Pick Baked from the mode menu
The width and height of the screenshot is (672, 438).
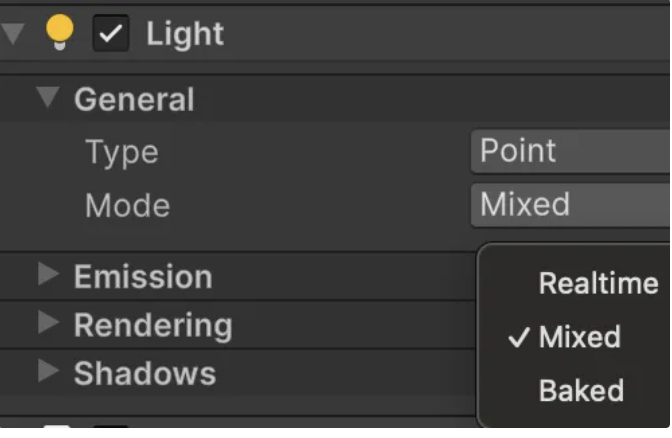(581, 390)
